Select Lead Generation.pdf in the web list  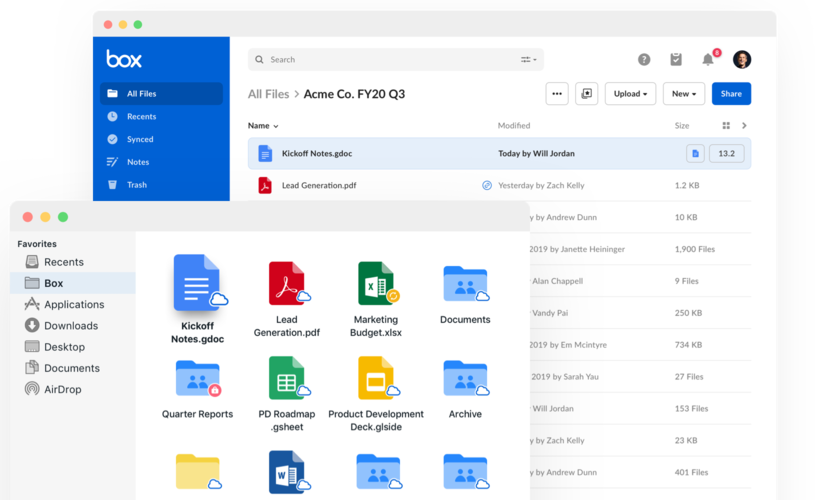499,185
